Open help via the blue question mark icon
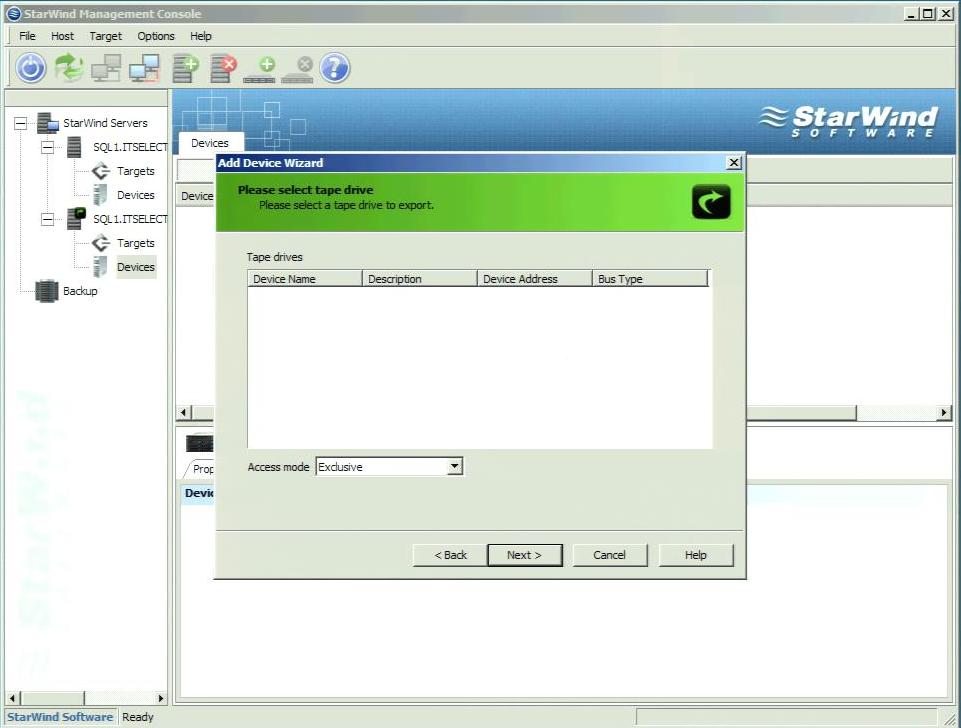Viewport: 961px width, 728px height. [x=335, y=67]
